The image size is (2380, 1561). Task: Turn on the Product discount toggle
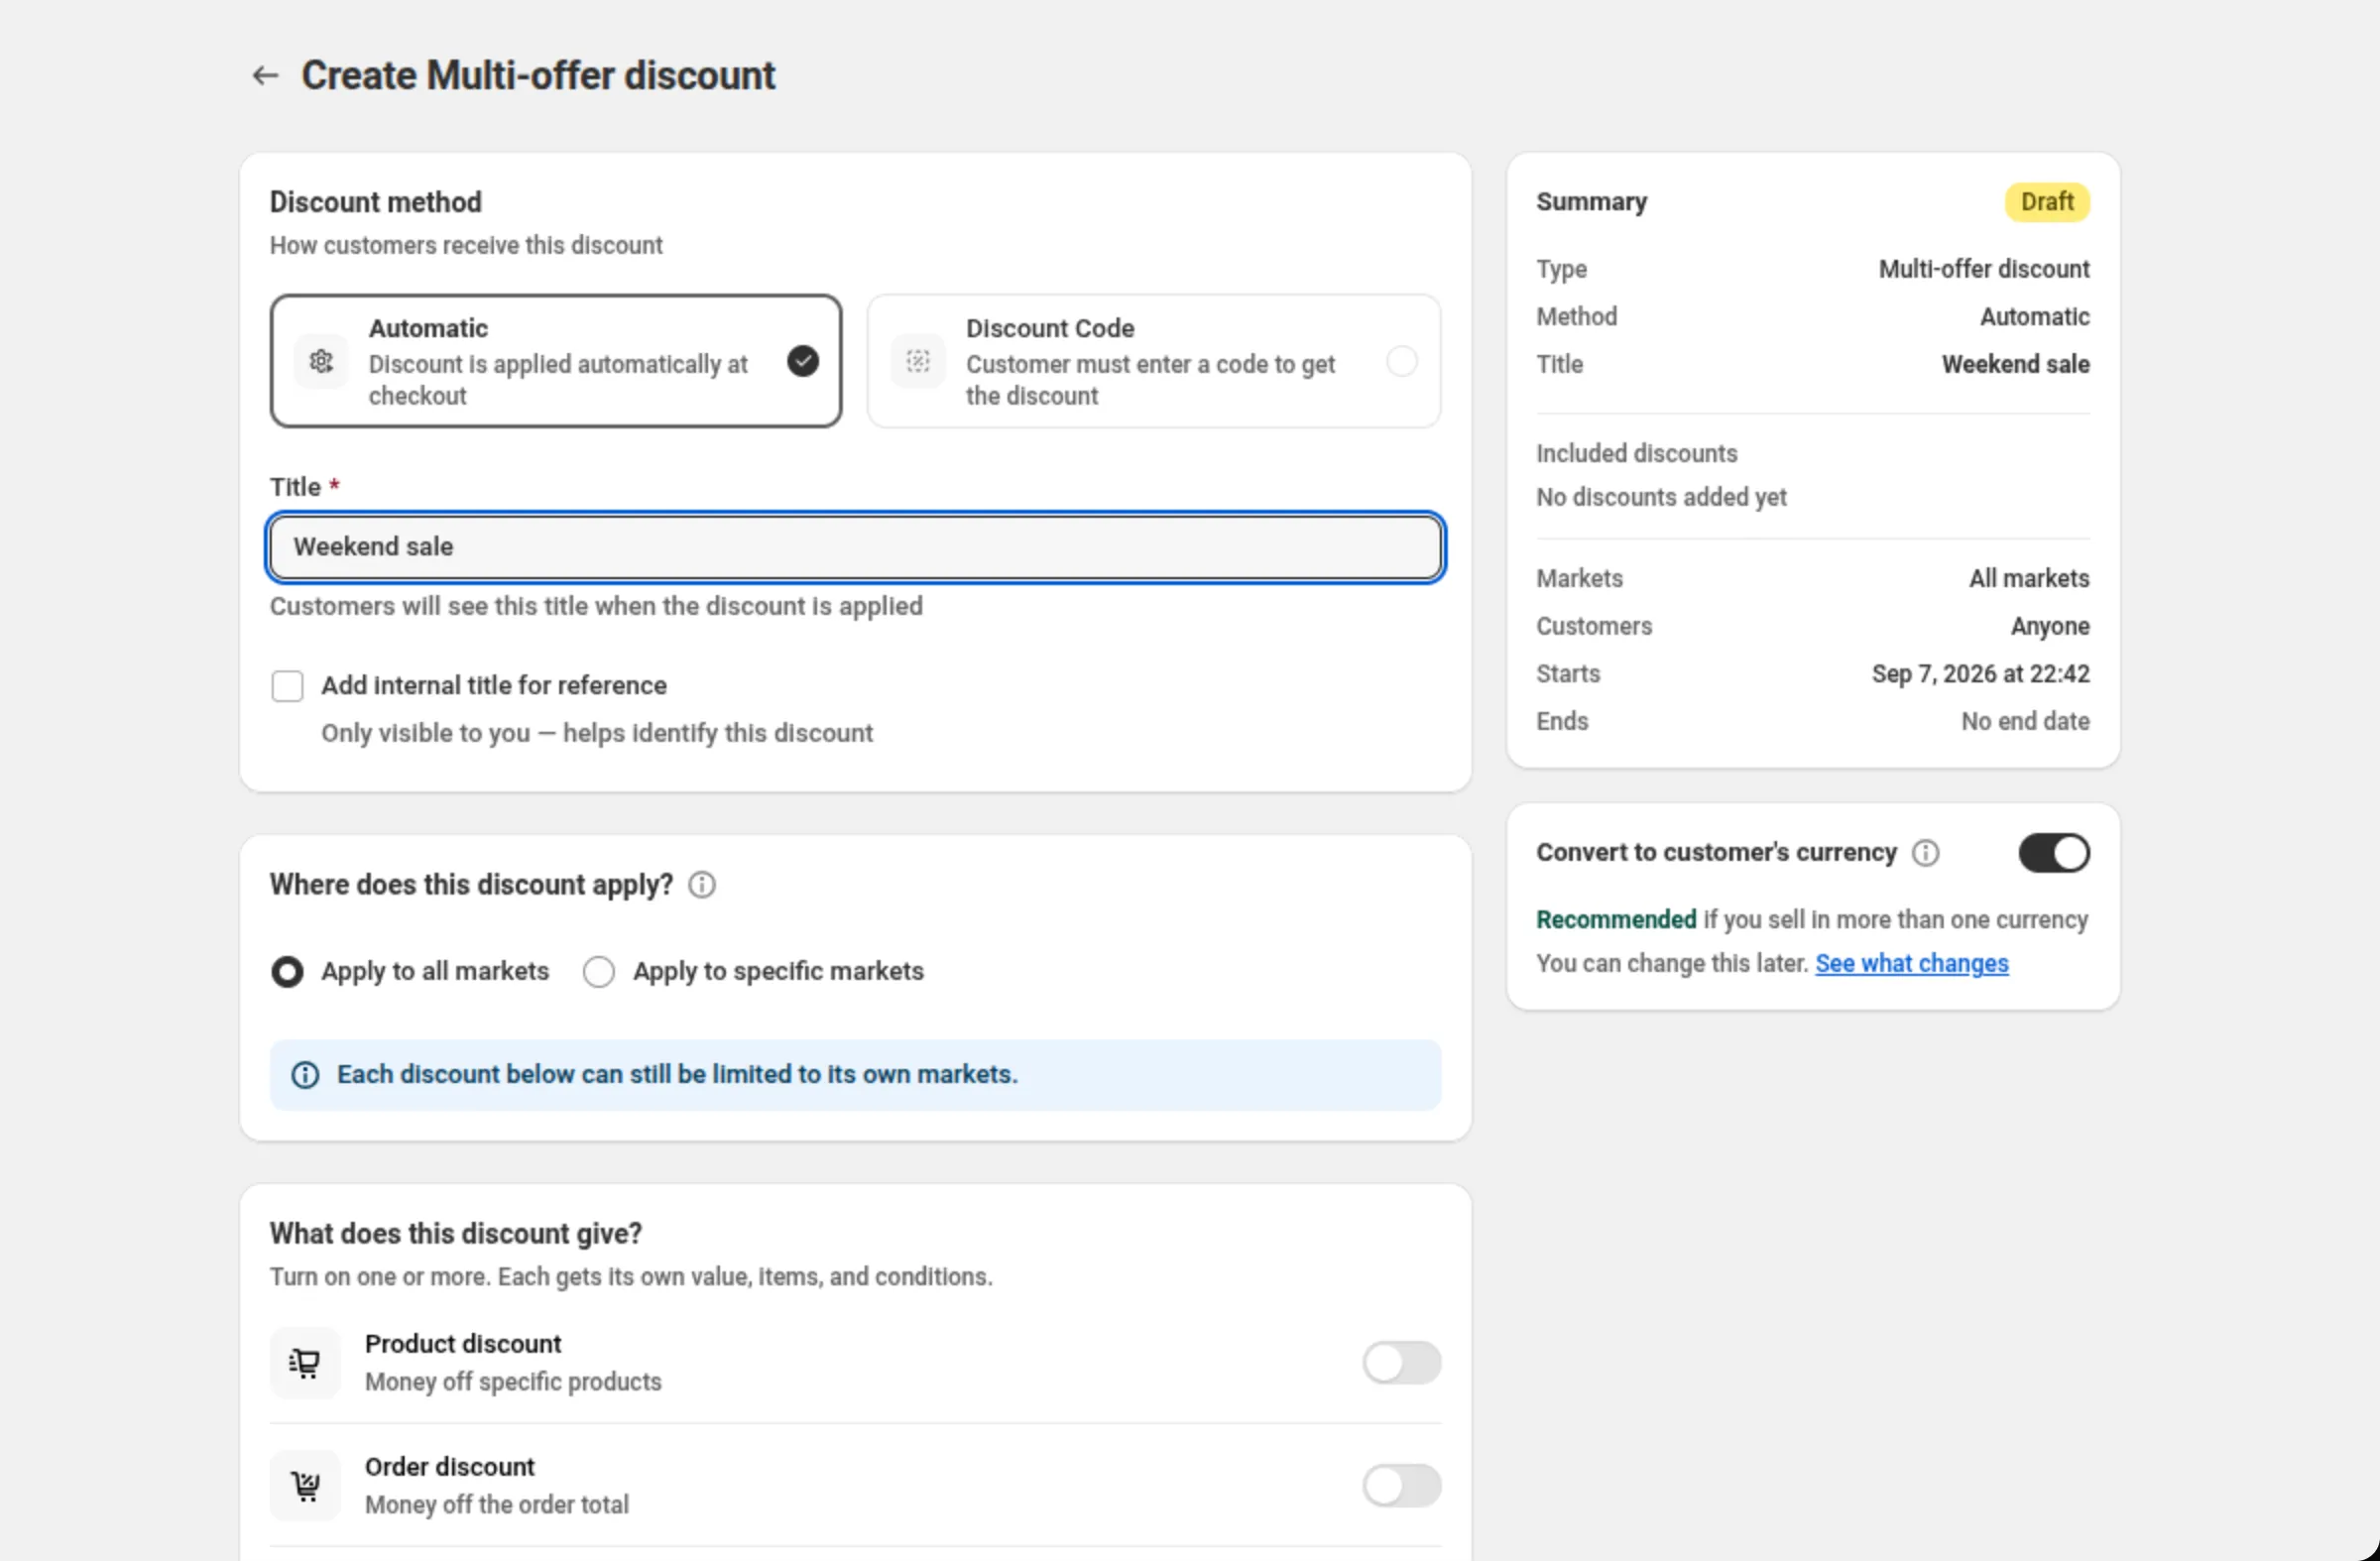click(x=1401, y=1363)
